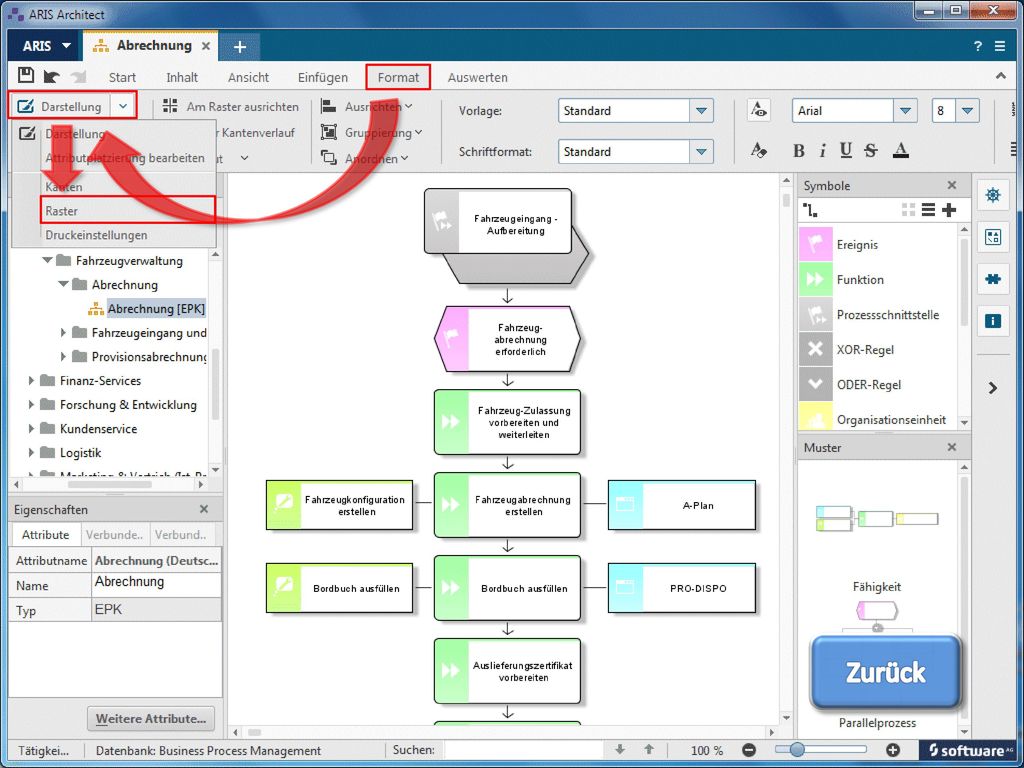
Task: Expand the Kundenservice folder
Action: (x=31, y=428)
